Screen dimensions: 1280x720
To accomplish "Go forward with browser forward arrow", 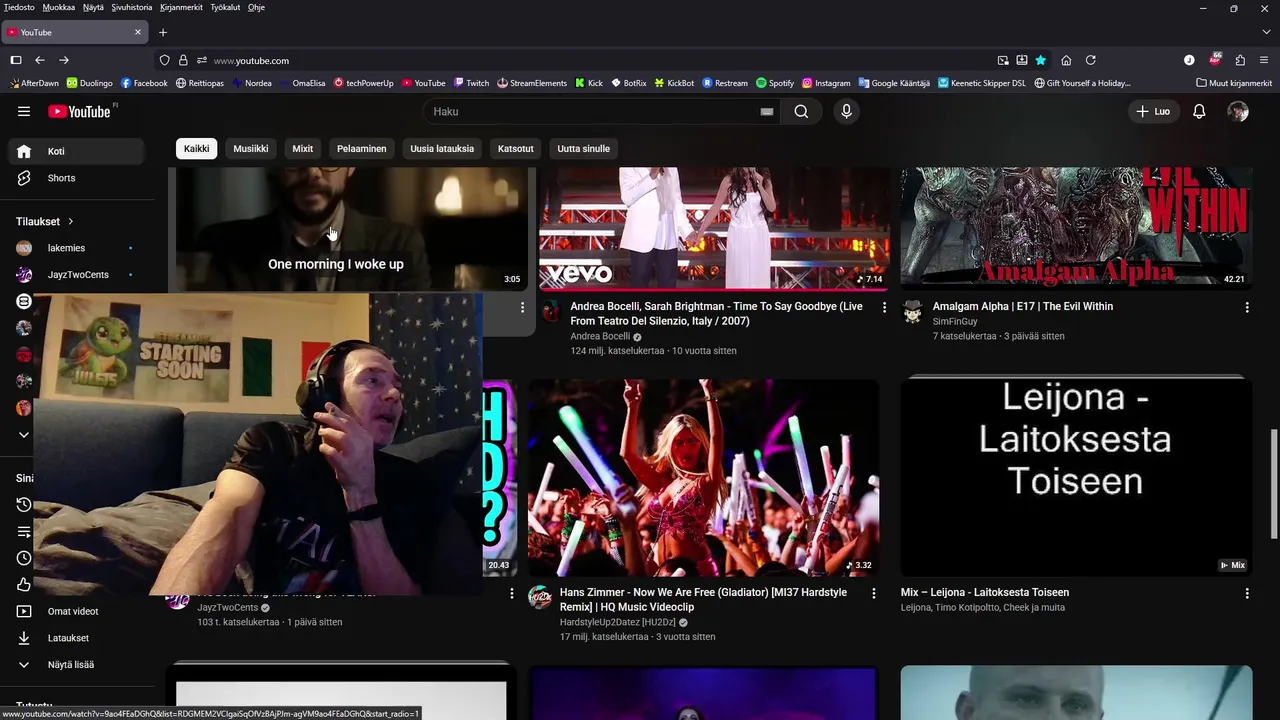I will 64,60.
